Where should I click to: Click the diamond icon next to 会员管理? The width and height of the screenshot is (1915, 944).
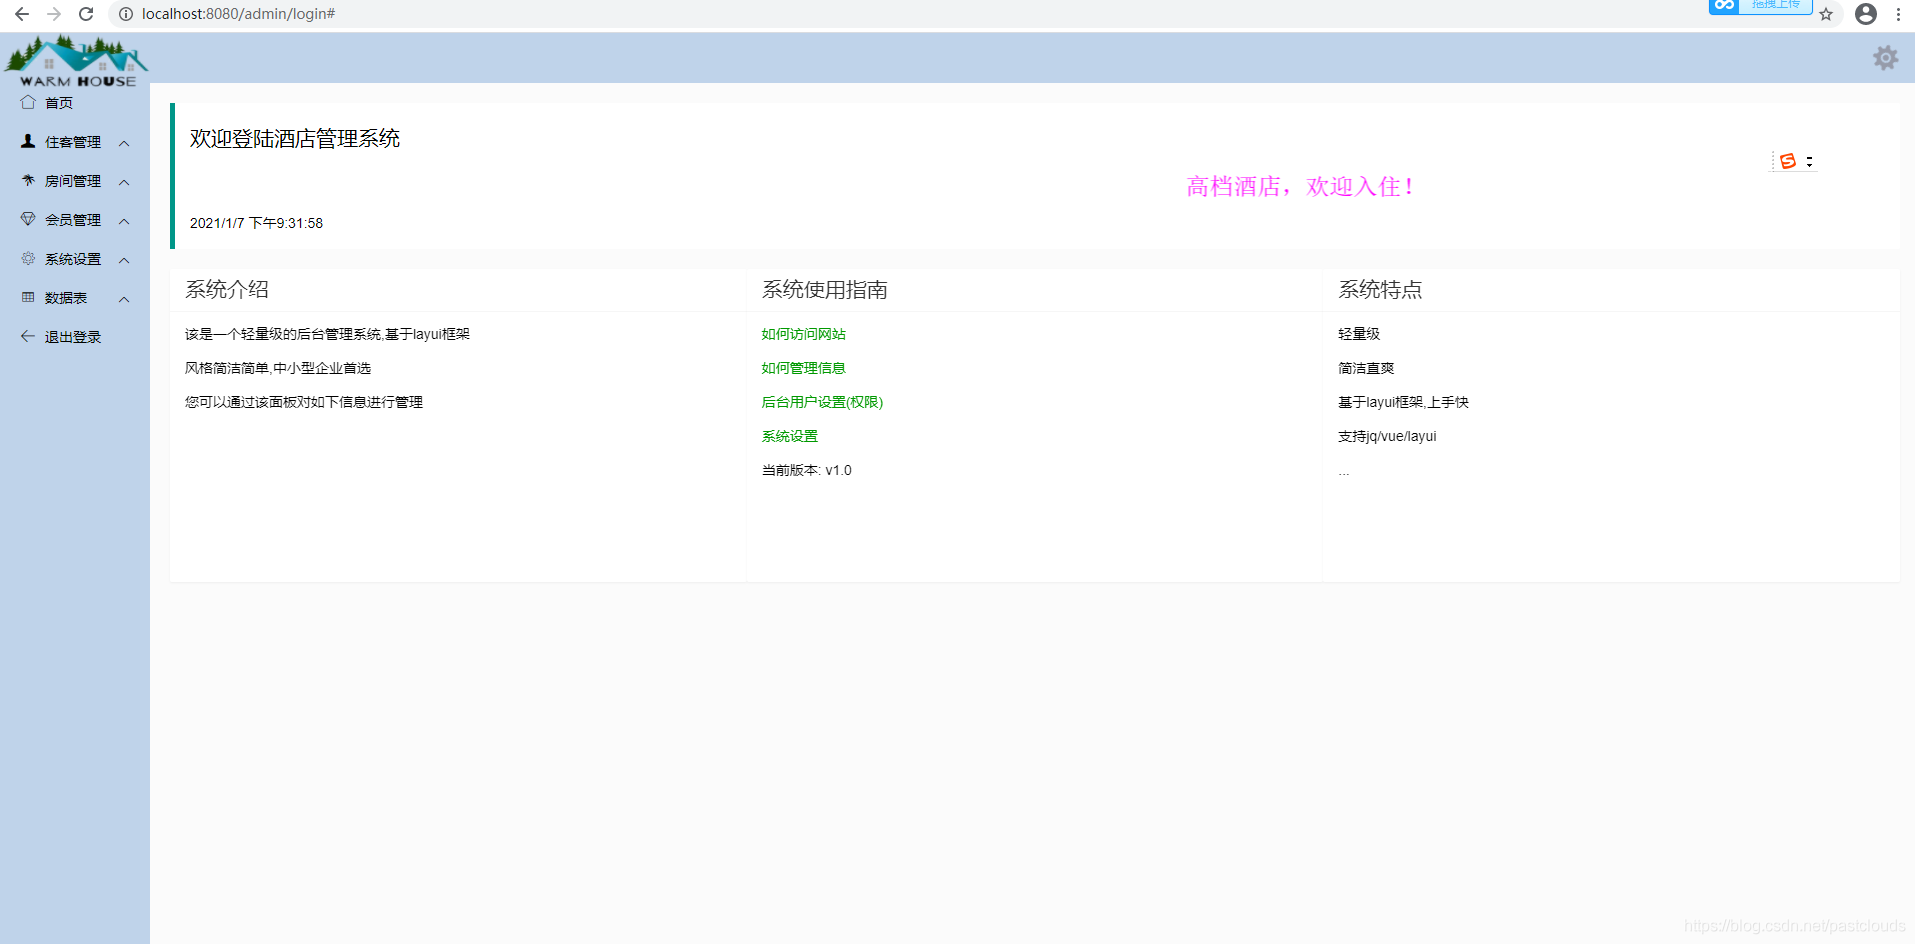click(28, 219)
